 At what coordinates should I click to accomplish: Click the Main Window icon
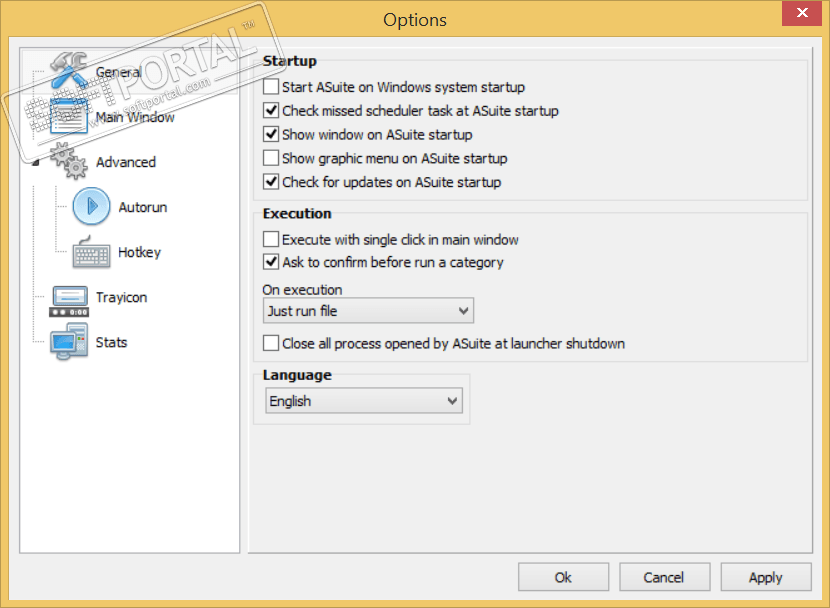coord(68,116)
